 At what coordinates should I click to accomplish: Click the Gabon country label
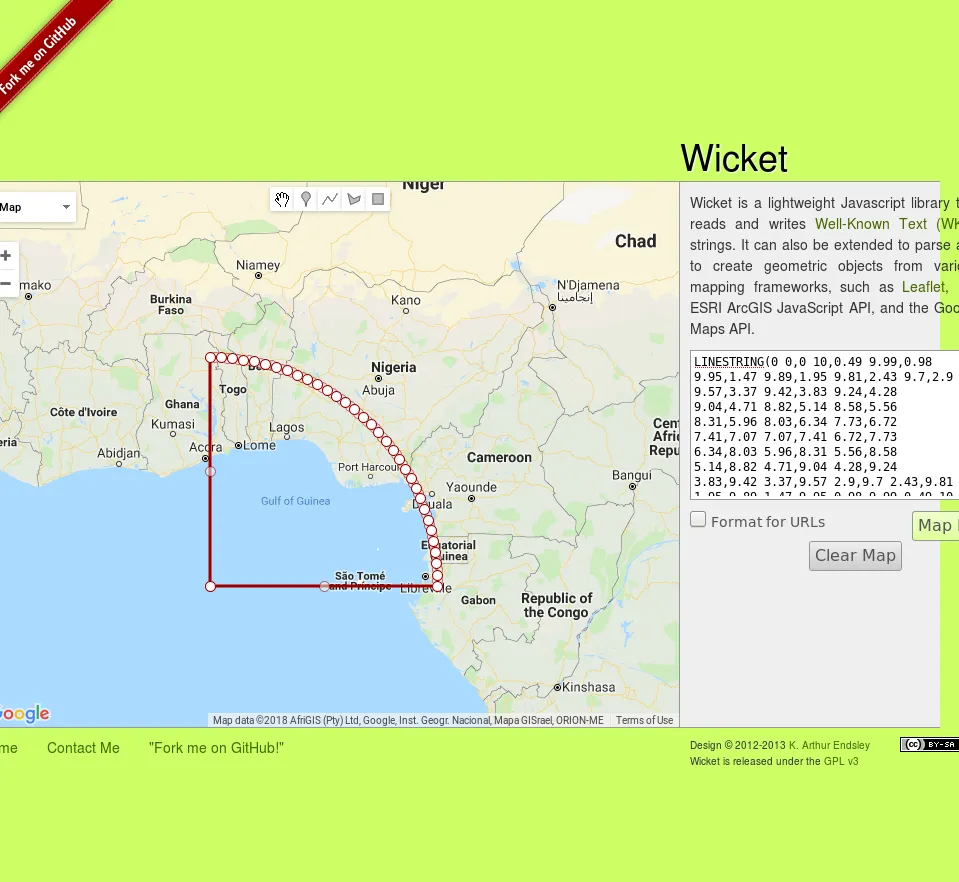pyautogui.click(x=478, y=601)
